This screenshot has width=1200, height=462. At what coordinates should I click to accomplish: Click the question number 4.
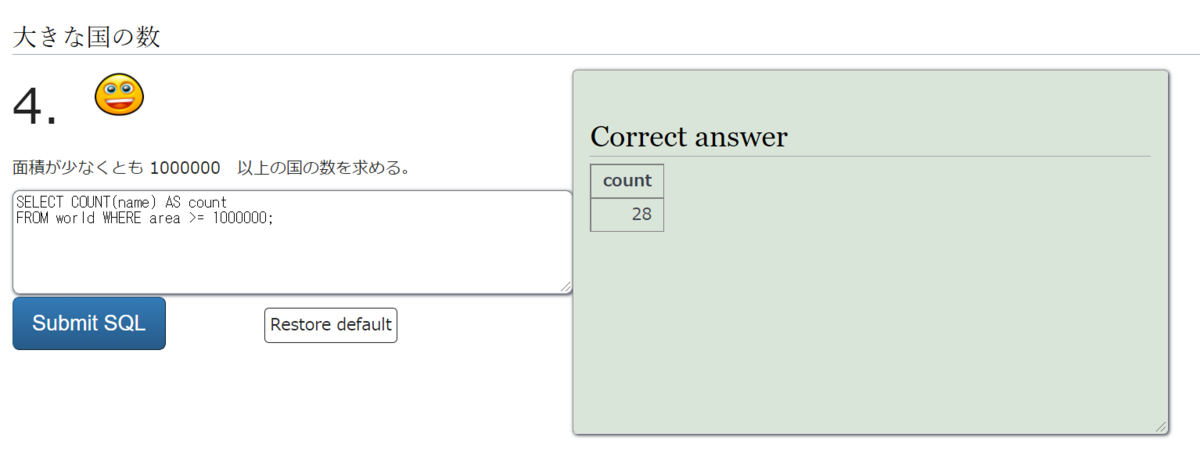point(34,106)
